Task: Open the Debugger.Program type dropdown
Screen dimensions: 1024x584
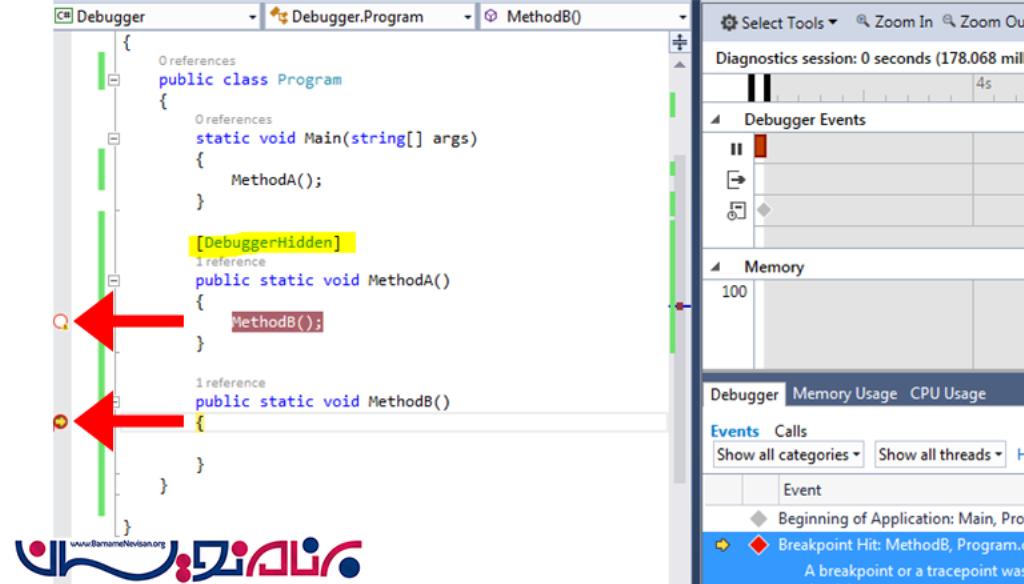Action: [x=370, y=17]
